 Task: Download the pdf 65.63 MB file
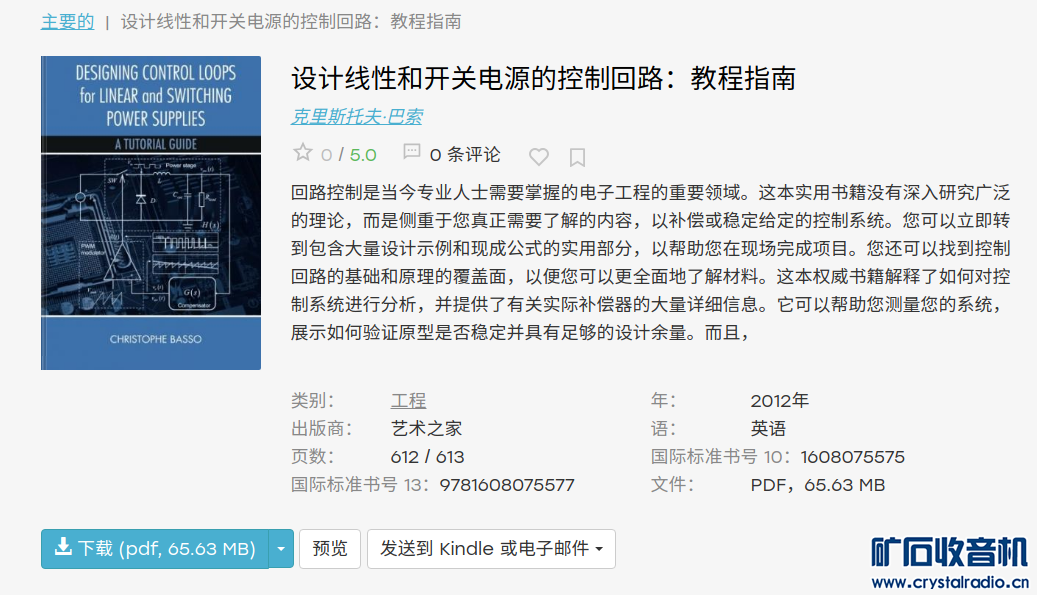pyautogui.click(x=155, y=549)
